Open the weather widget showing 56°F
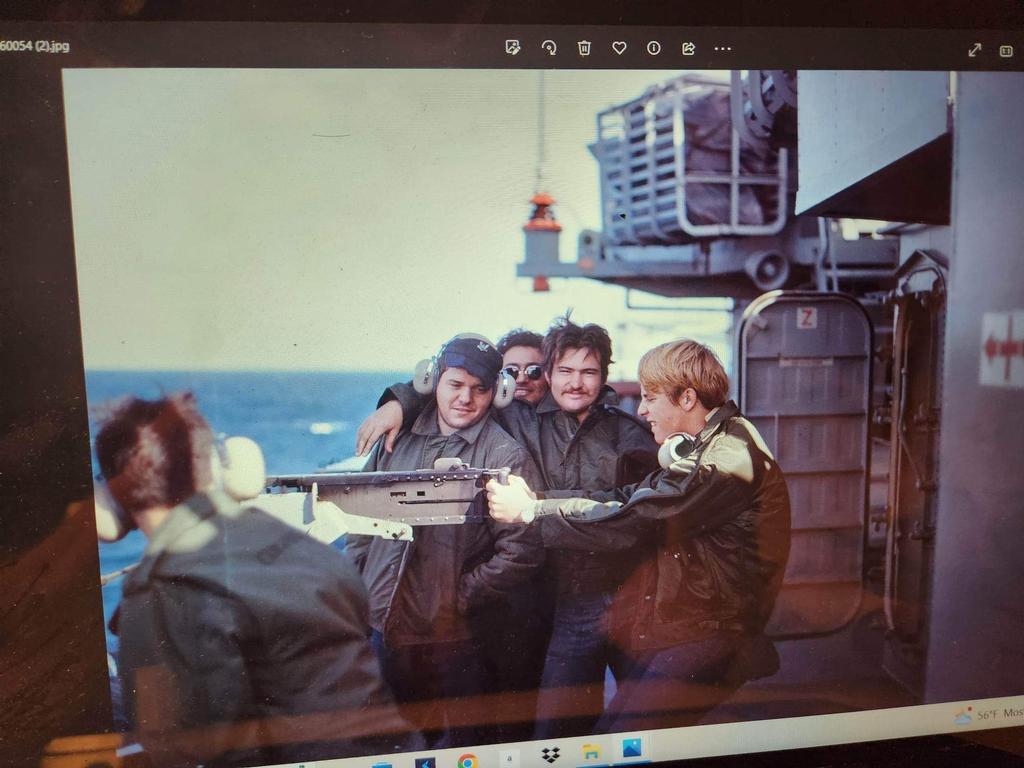Viewport: 1024px width, 768px height. point(988,715)
